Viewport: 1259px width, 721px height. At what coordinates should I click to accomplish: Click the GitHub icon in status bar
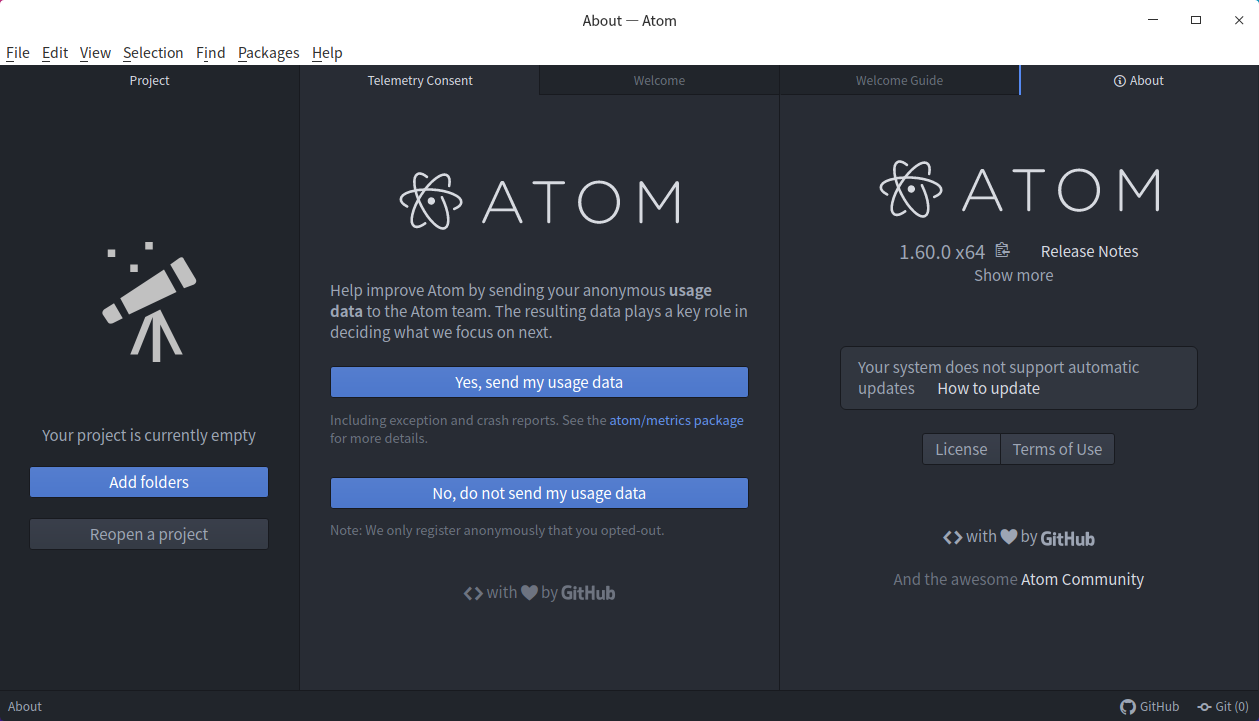(1128, 707)
